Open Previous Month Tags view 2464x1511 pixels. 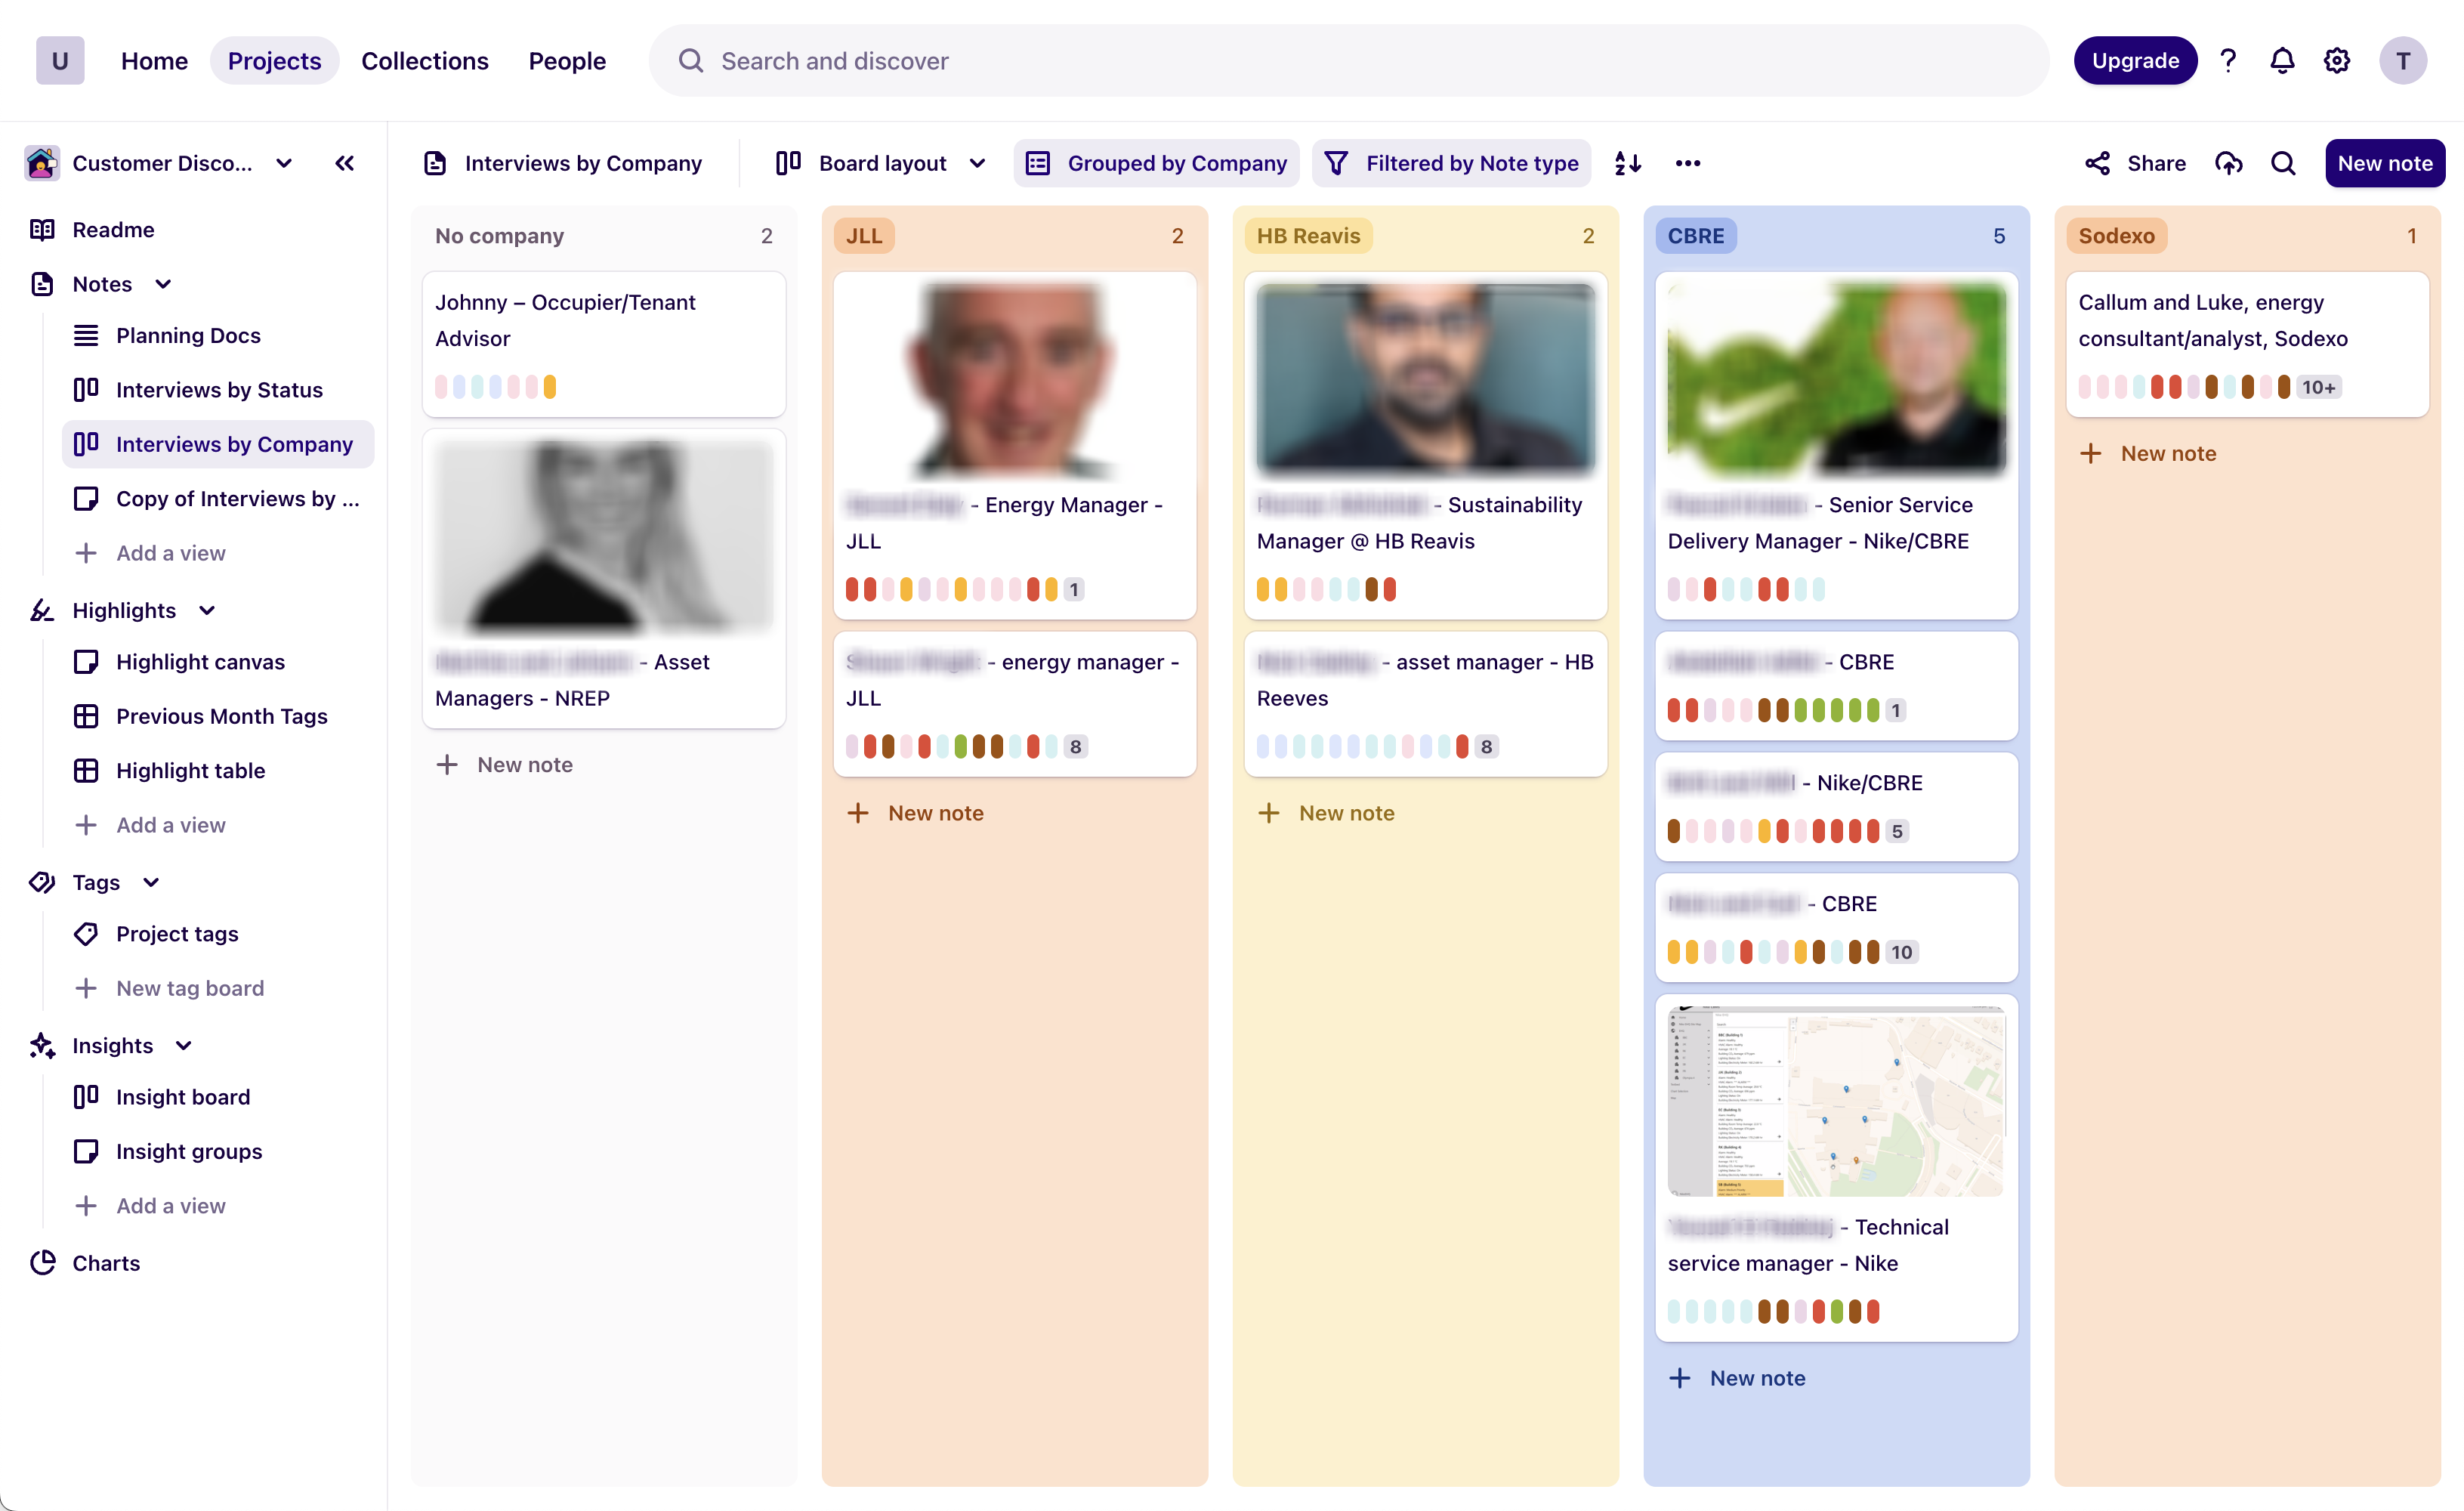click(x=221, y=716)
